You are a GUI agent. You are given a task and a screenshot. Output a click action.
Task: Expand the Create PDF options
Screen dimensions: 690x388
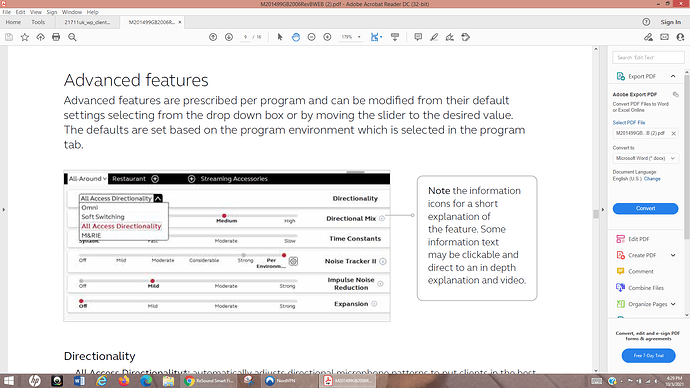click(x=673, y=255)
